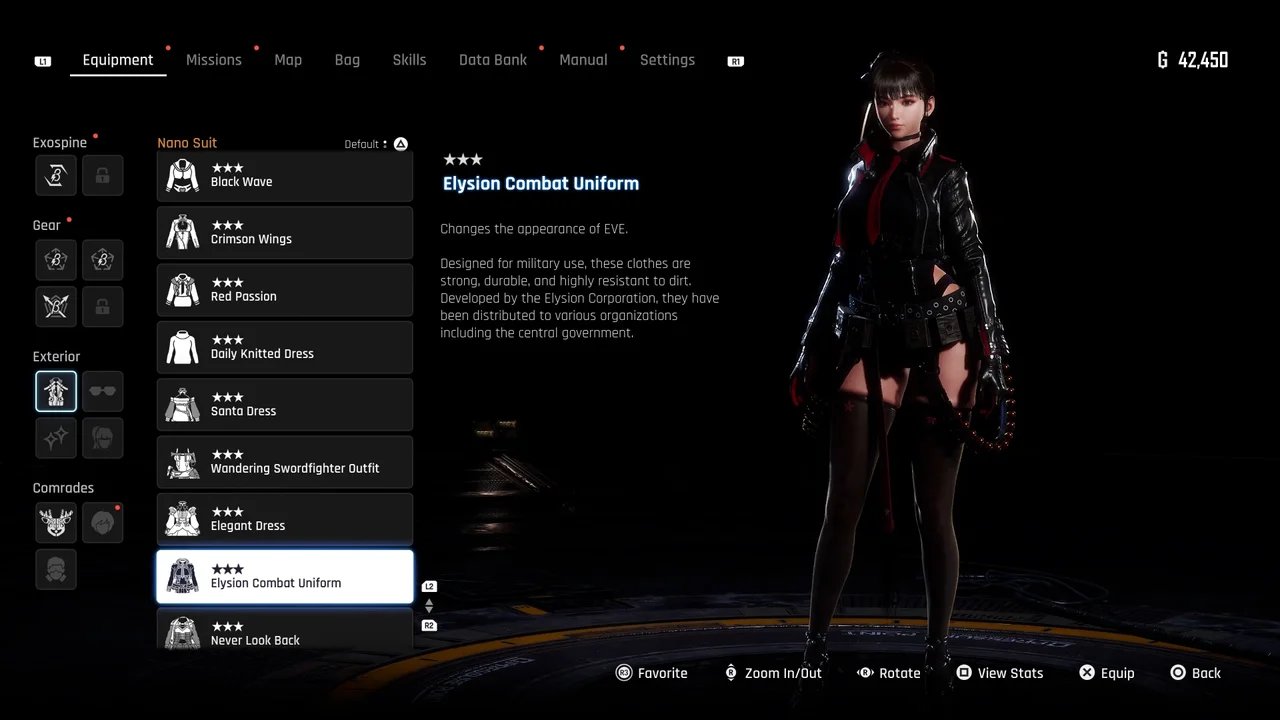Click the Black Wave suit thumbnail icon
The height and width of the screenshot is (720, 1280).
pos(182,176)
